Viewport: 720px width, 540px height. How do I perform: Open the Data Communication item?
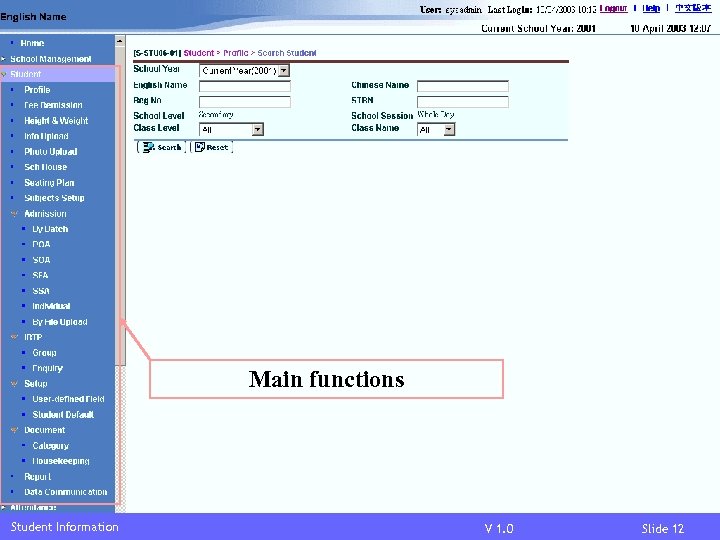pos(66,492)
